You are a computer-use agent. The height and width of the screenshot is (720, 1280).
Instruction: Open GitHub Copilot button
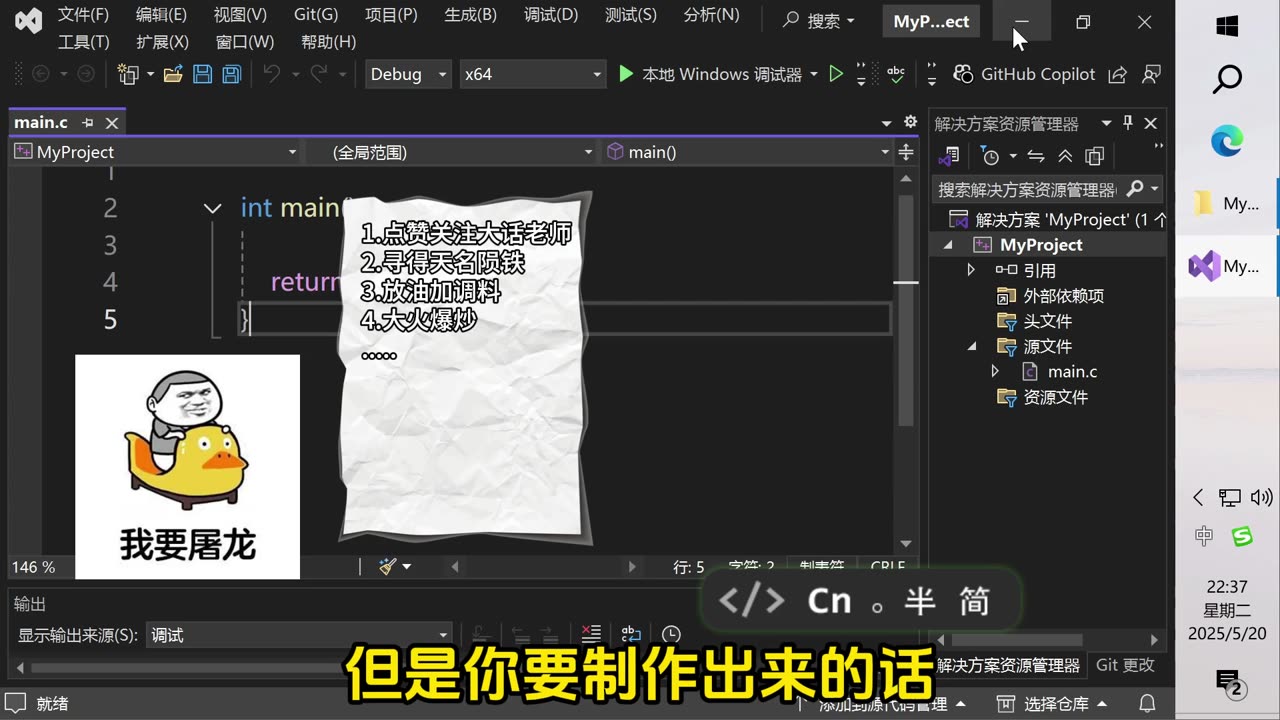[1024, 74]
